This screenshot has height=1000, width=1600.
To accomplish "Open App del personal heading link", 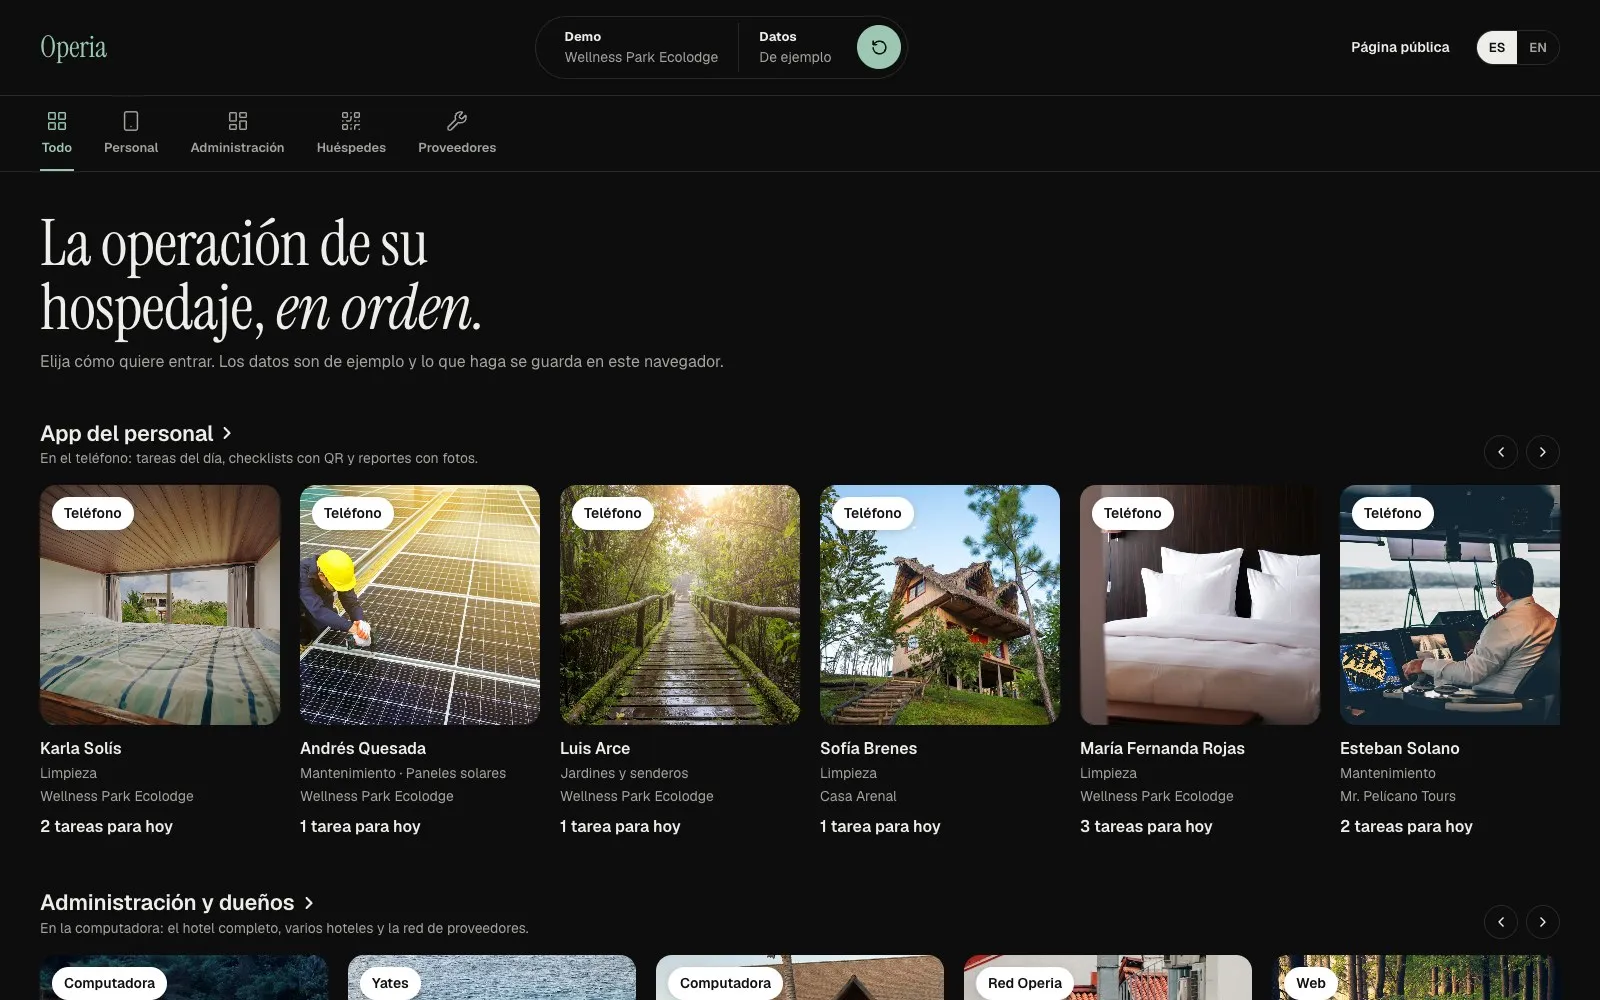I will (x=127, y=433).
